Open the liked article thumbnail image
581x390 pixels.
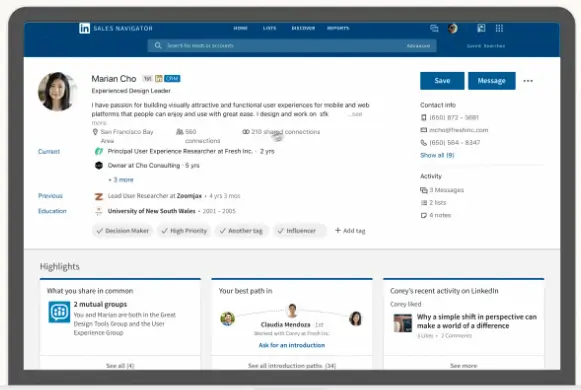(x=403, y=323)
